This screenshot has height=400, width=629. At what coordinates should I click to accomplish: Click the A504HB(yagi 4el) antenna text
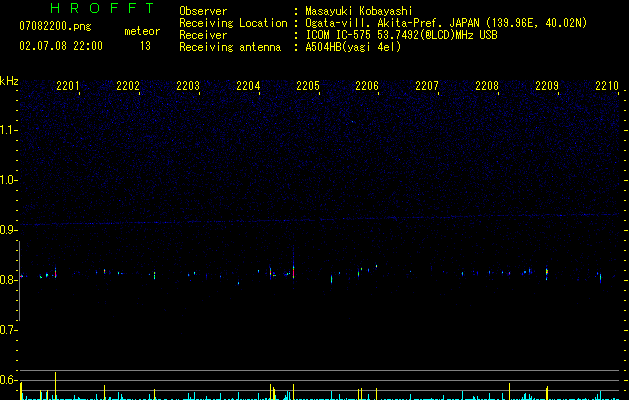click(353, 47)
